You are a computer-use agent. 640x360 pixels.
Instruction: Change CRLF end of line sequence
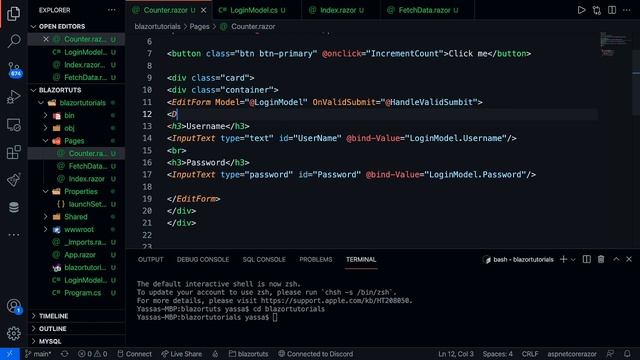pos(530,354)
